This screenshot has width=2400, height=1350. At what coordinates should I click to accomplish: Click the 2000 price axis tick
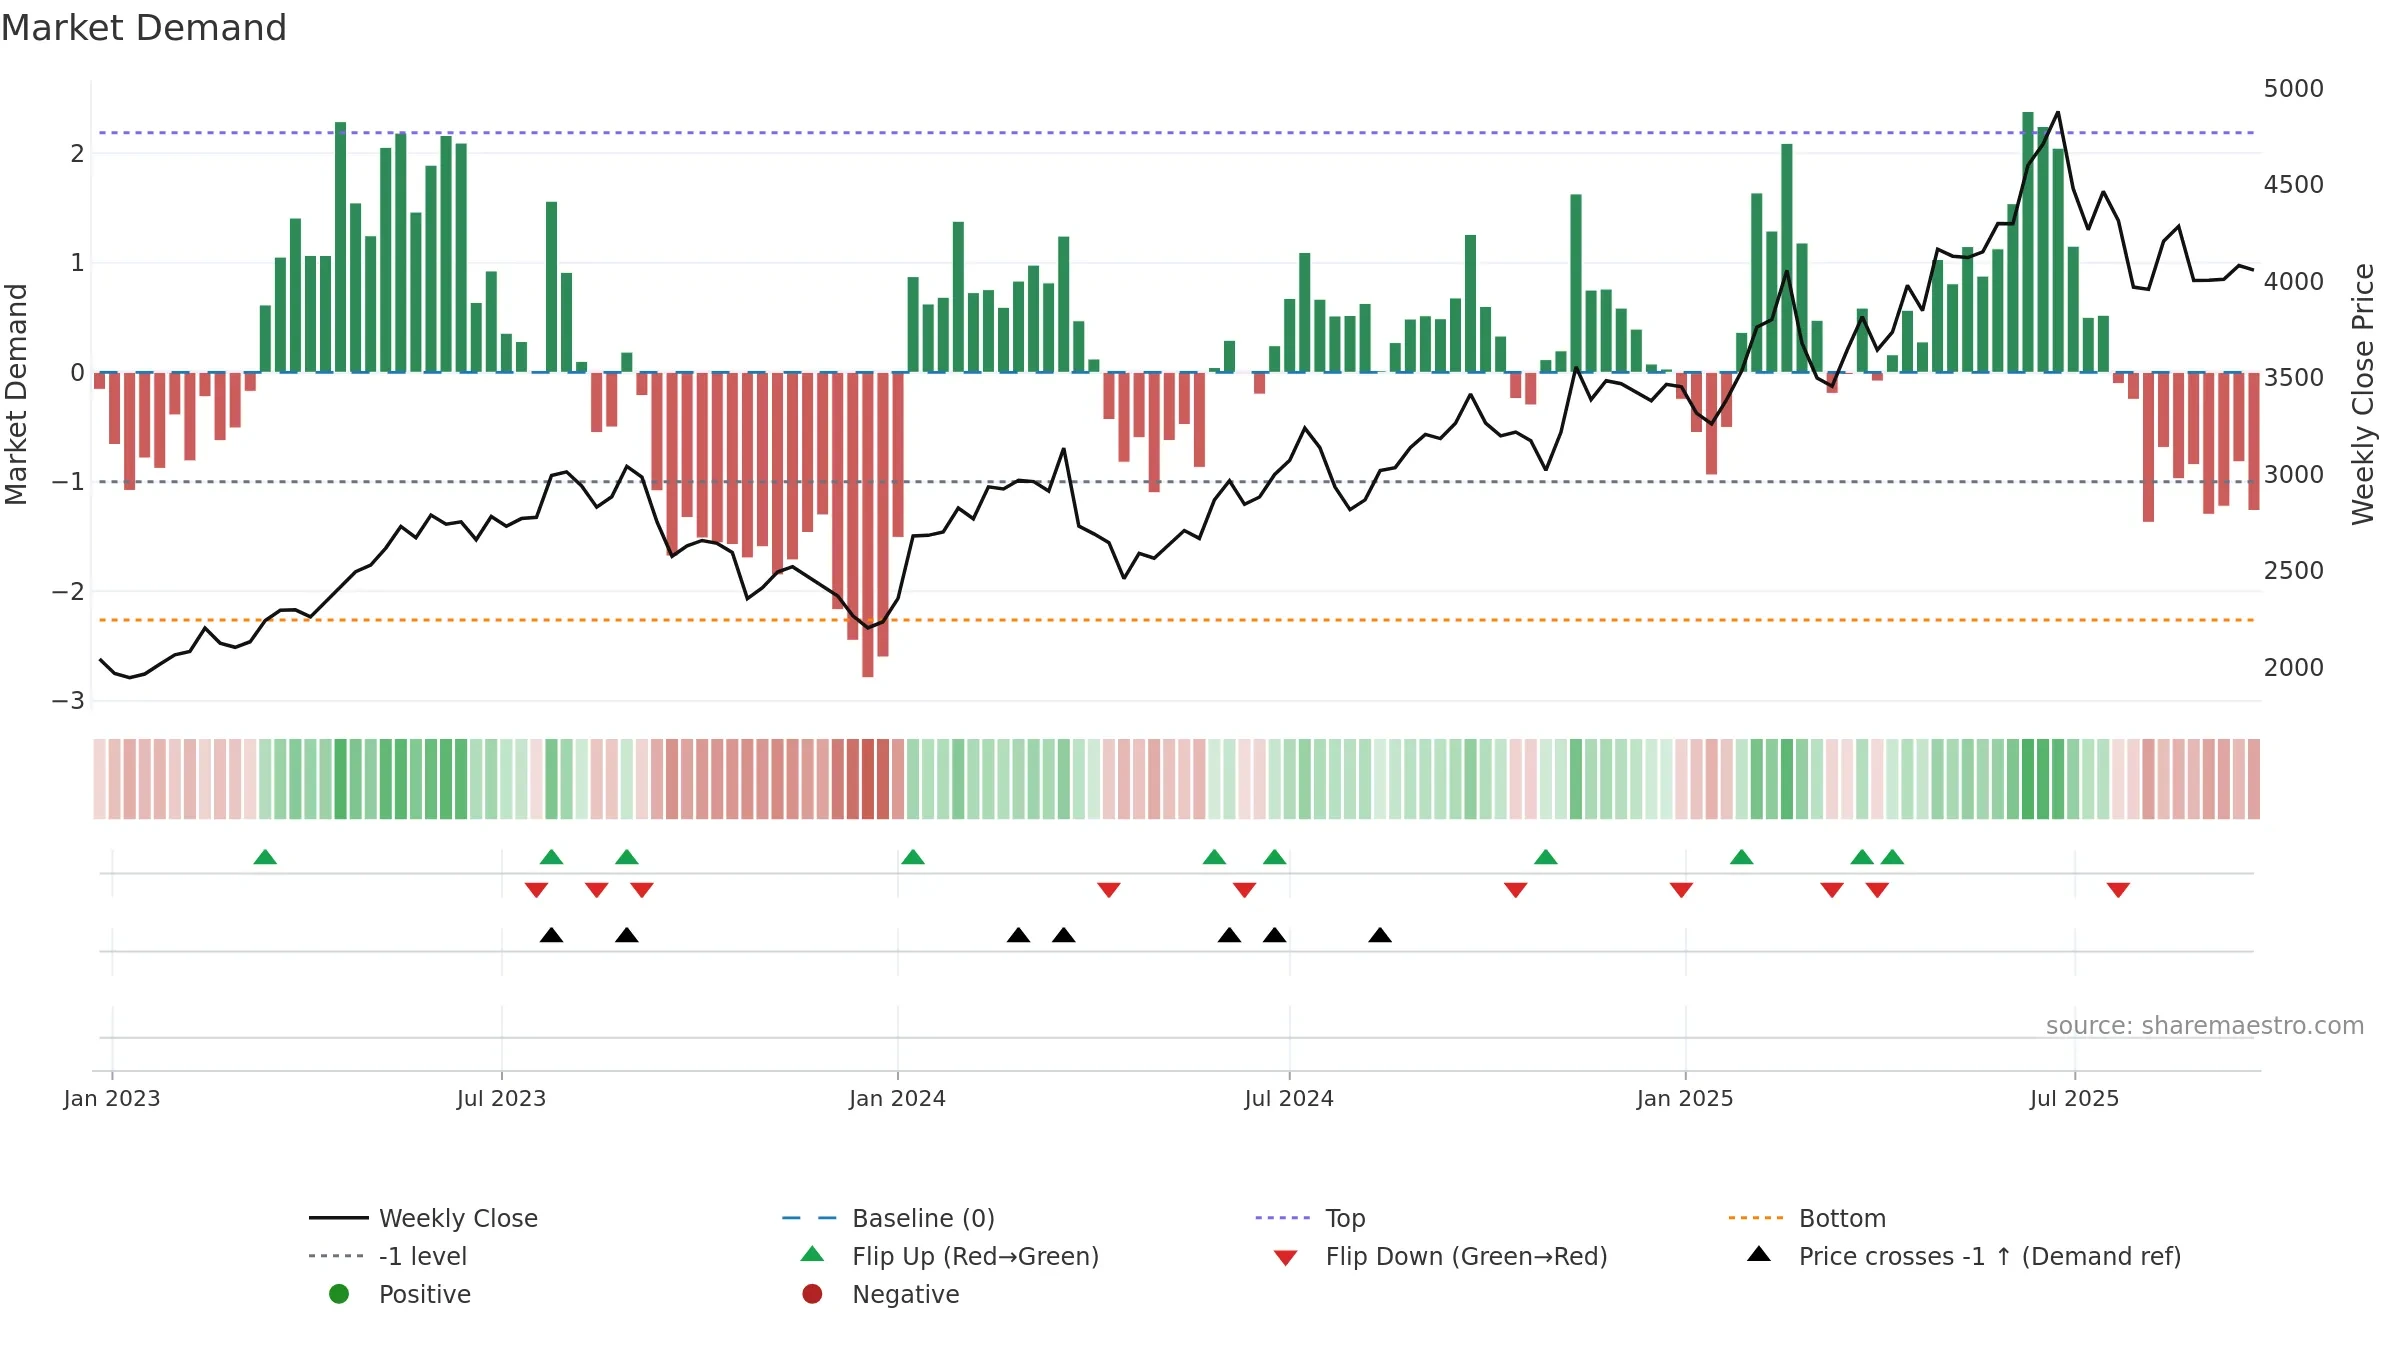pyautogui.click(x=2294, y=667)
